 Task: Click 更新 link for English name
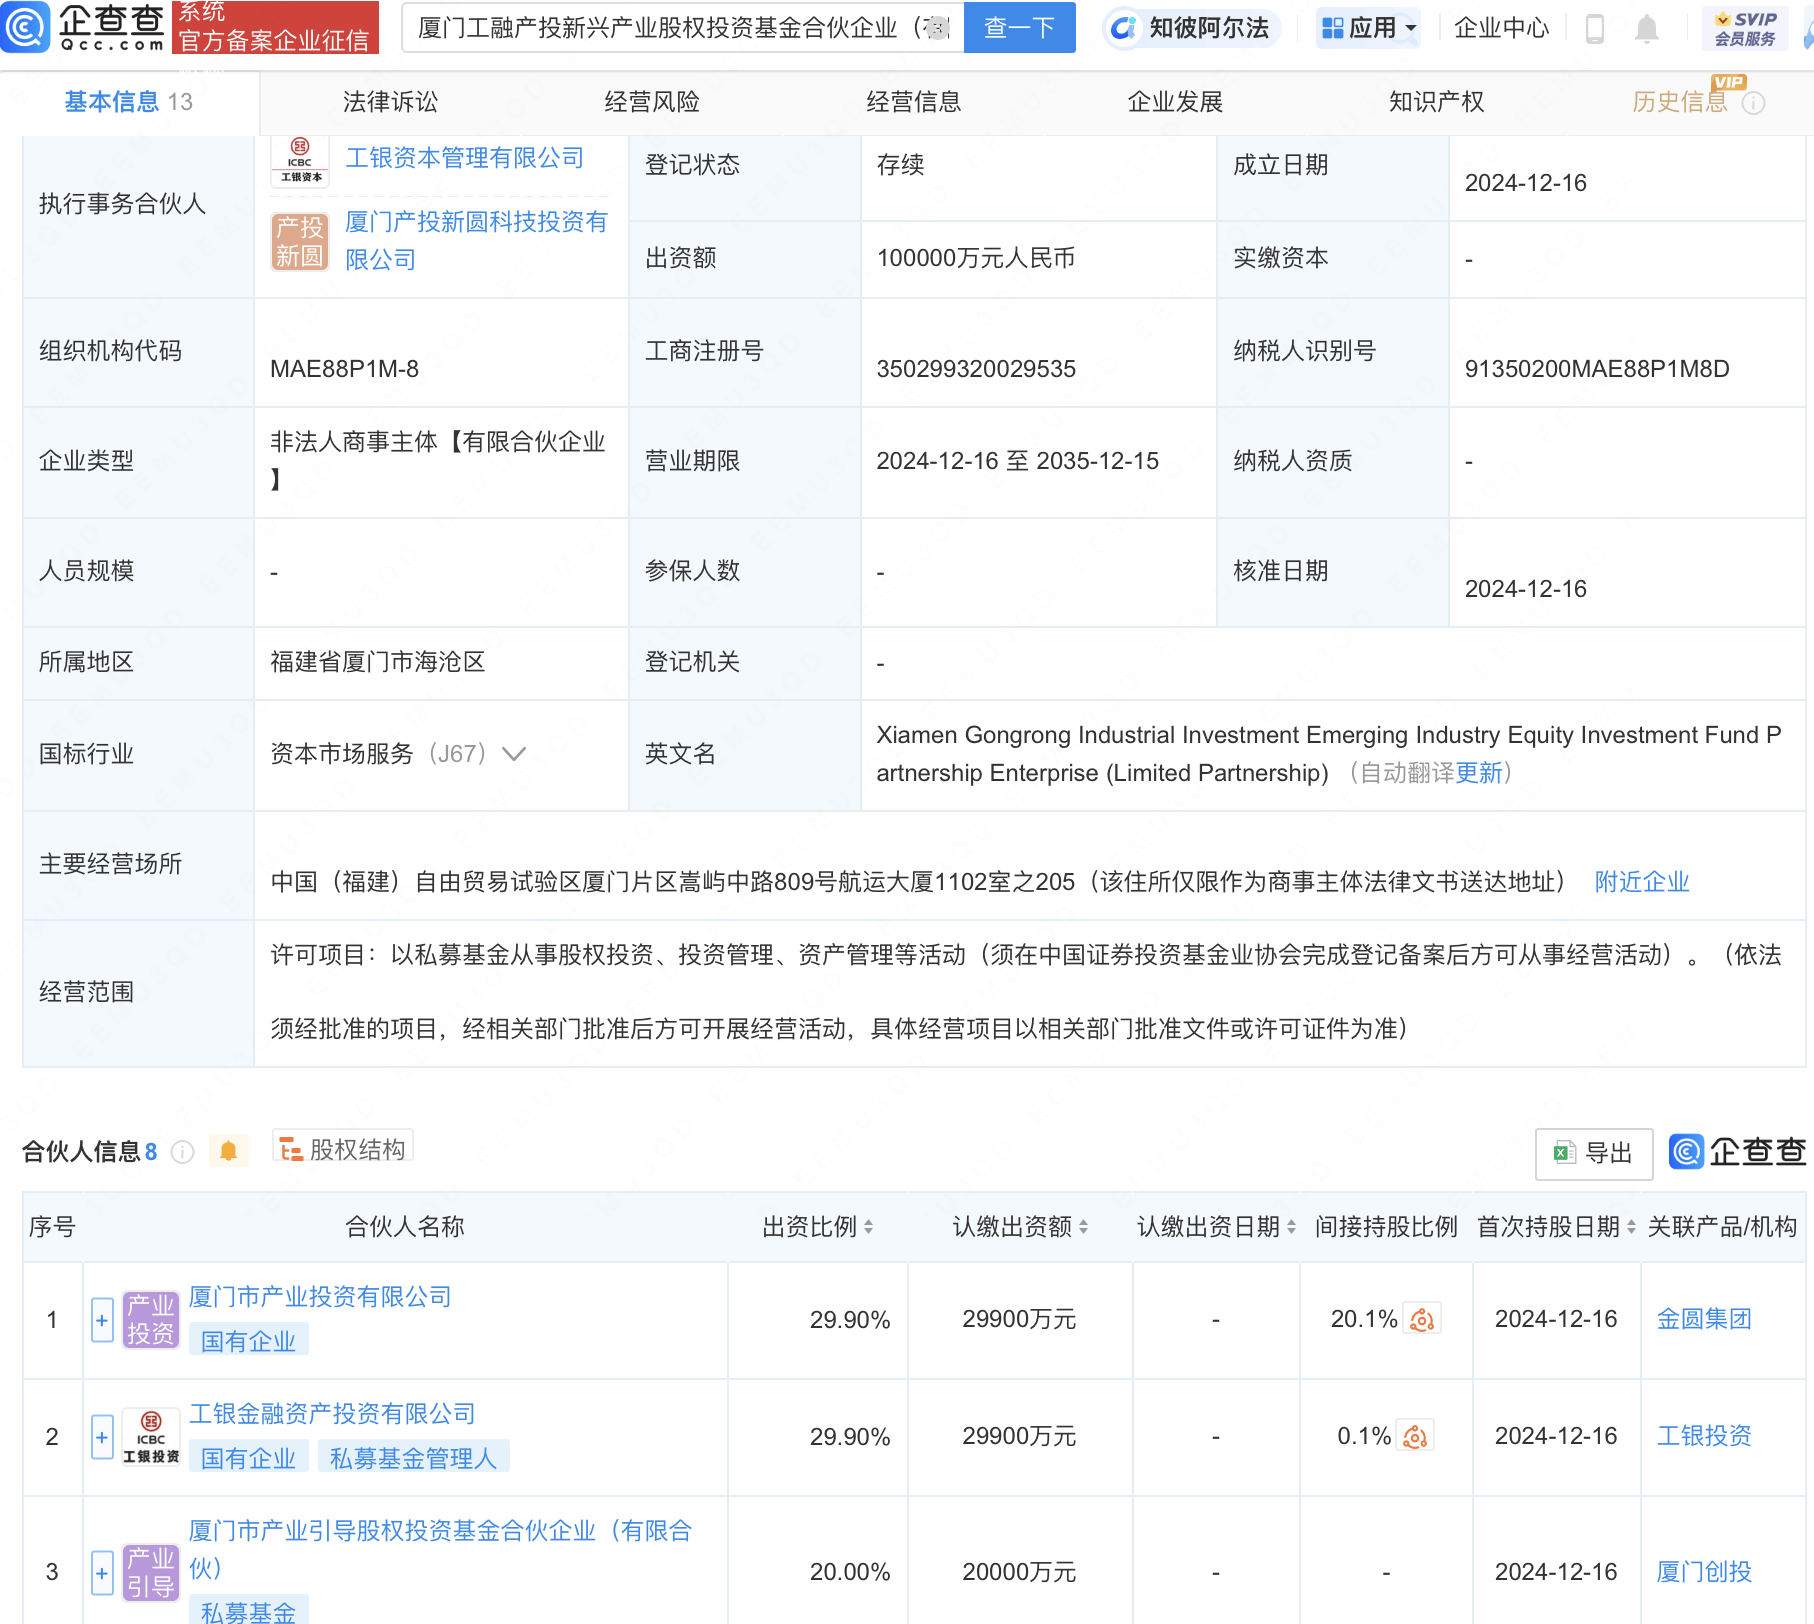click(x=1479, y=773)
